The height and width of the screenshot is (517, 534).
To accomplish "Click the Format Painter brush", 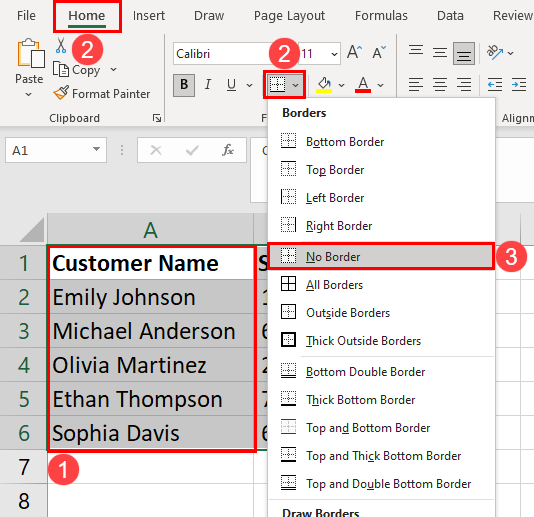I will [x=61, y=93].
